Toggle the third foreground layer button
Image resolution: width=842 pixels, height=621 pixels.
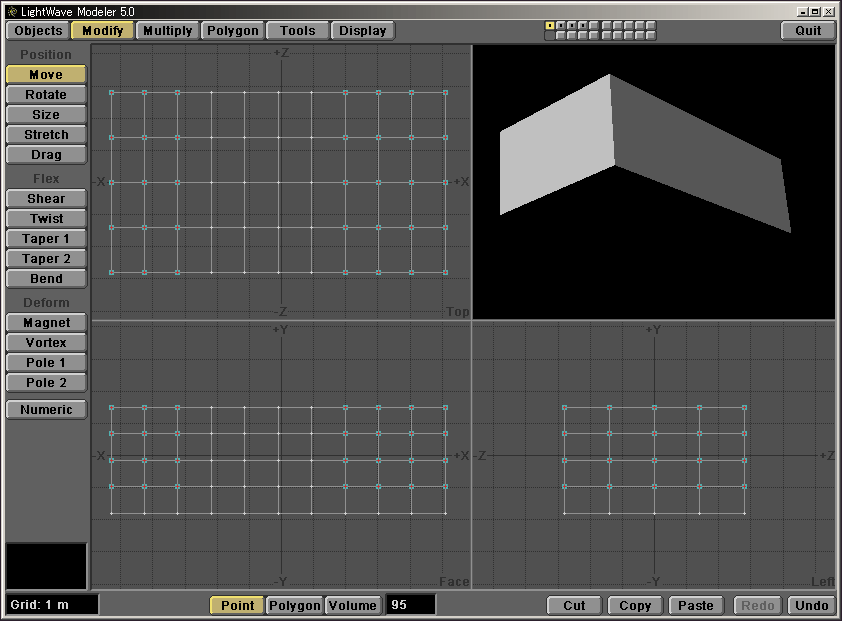(572, 26)
